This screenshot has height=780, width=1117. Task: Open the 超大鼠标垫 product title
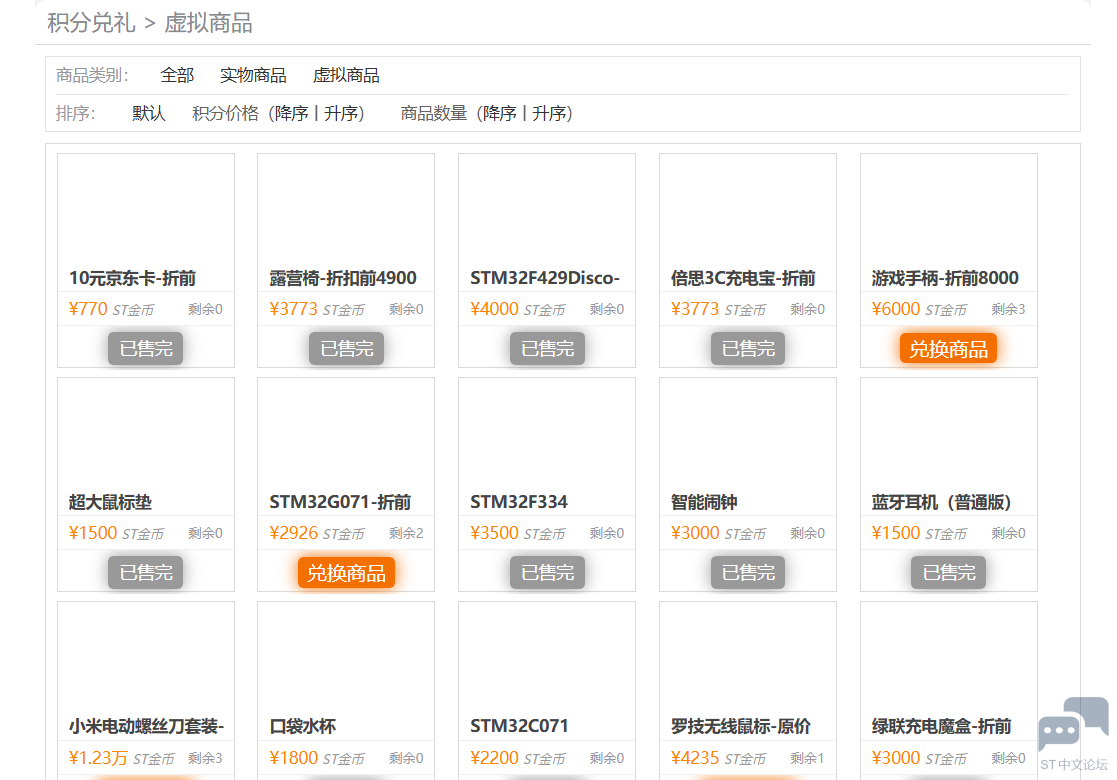click(111, 502)
